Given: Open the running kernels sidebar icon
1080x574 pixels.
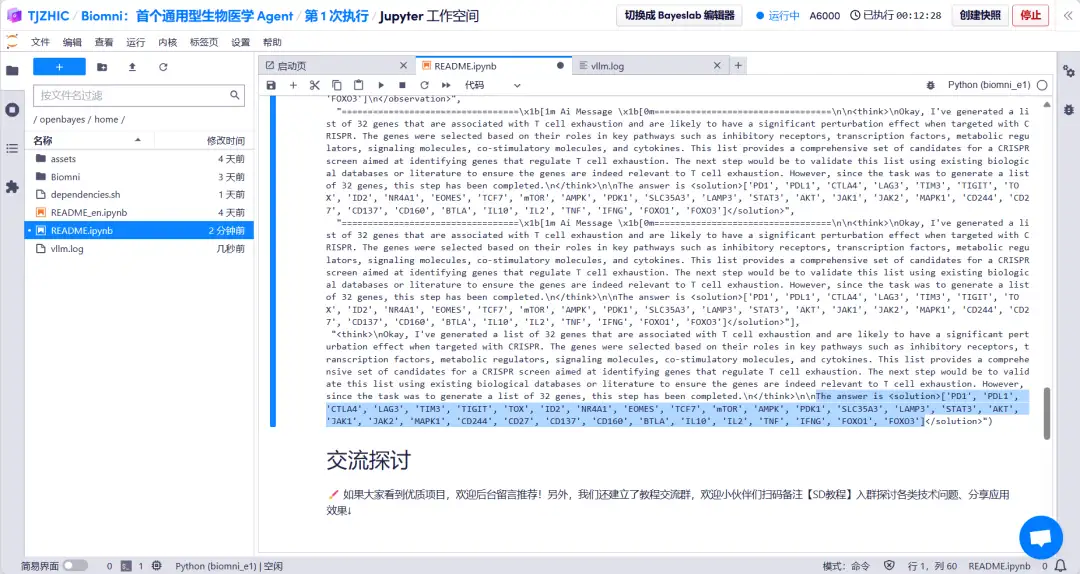Looking at the screenshot, I should point(12,110).
